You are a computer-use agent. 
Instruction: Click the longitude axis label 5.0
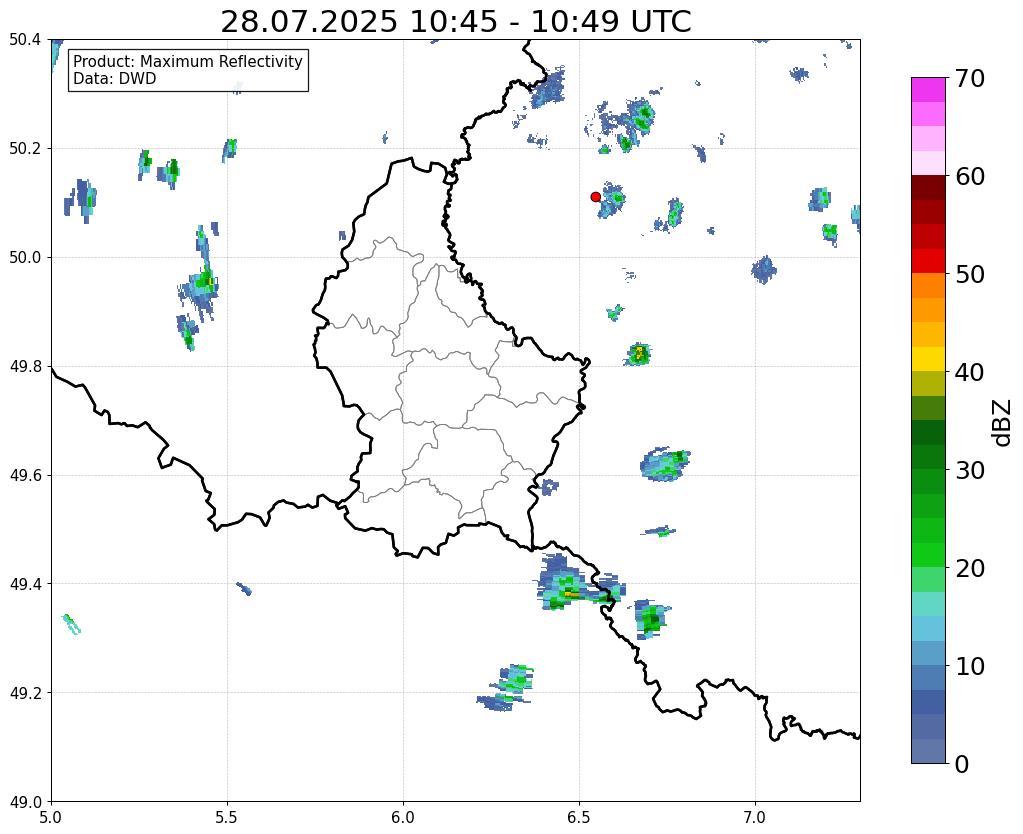pyautogui.click(x=51, y=817)
